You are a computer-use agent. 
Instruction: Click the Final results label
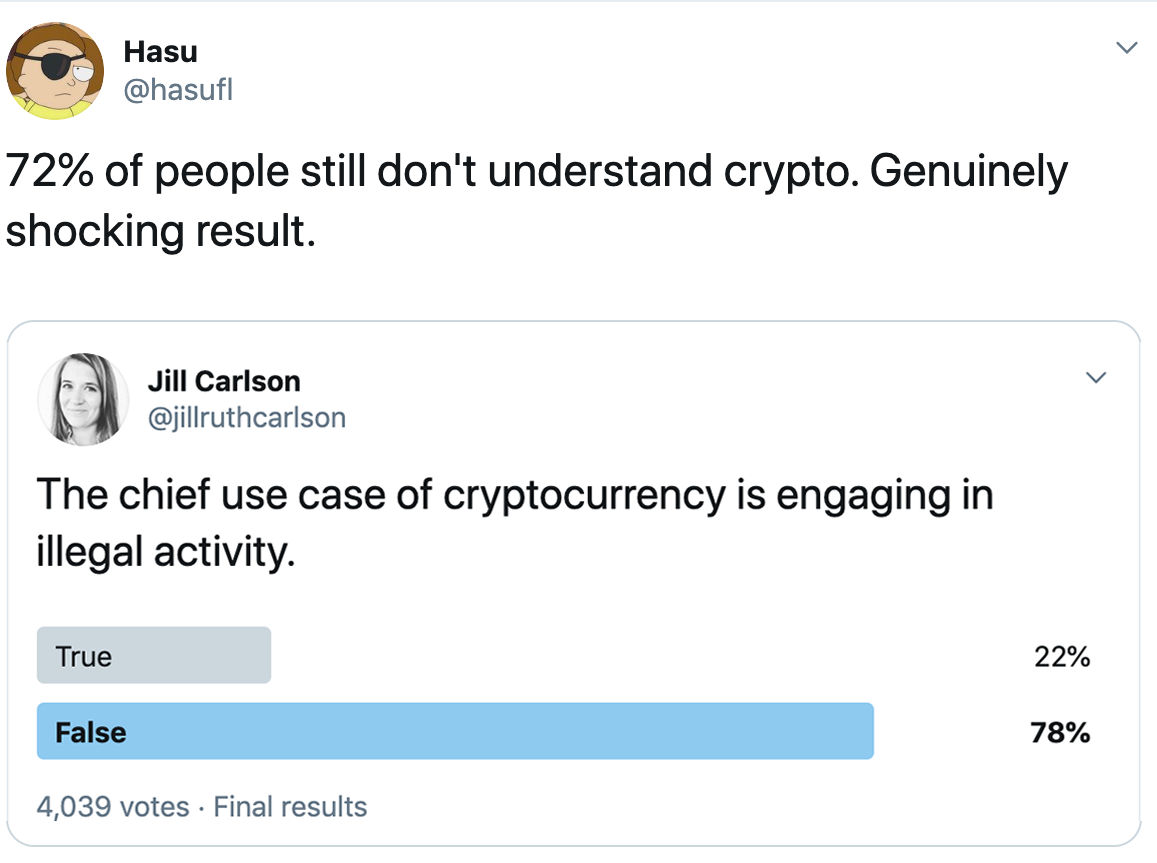(290, 806)
